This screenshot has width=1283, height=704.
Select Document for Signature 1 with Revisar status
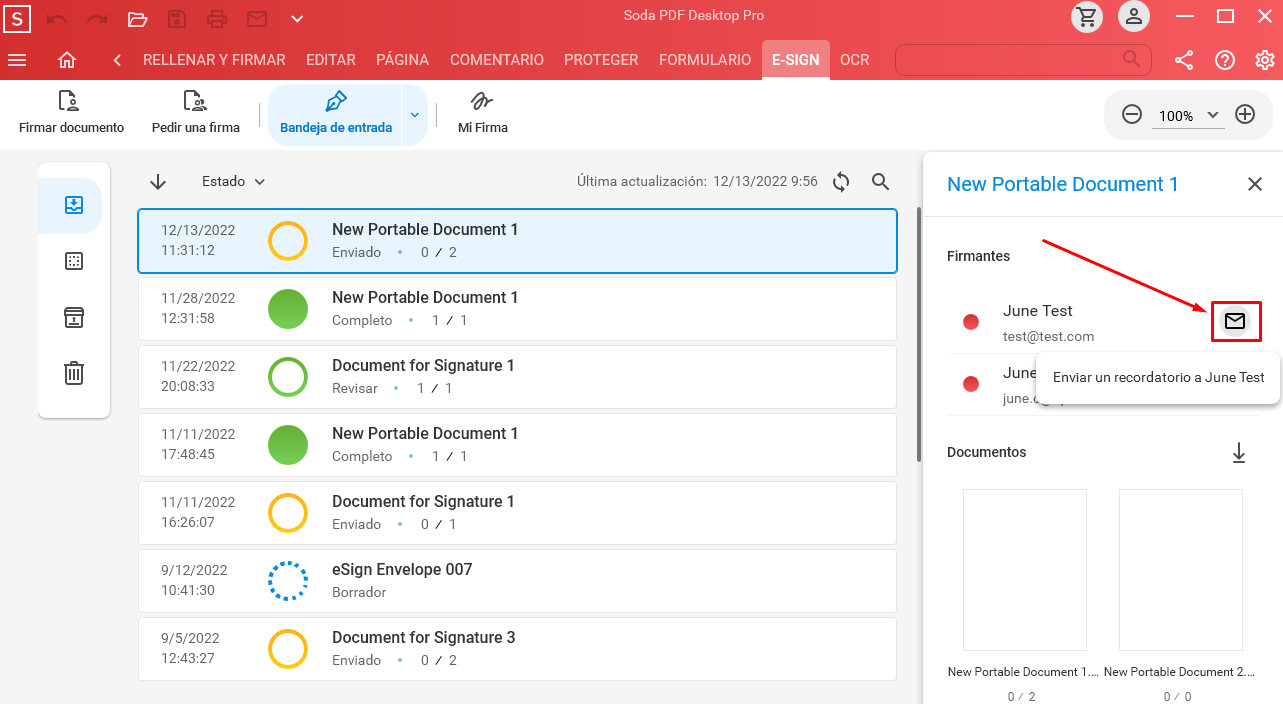coord(517,377)
